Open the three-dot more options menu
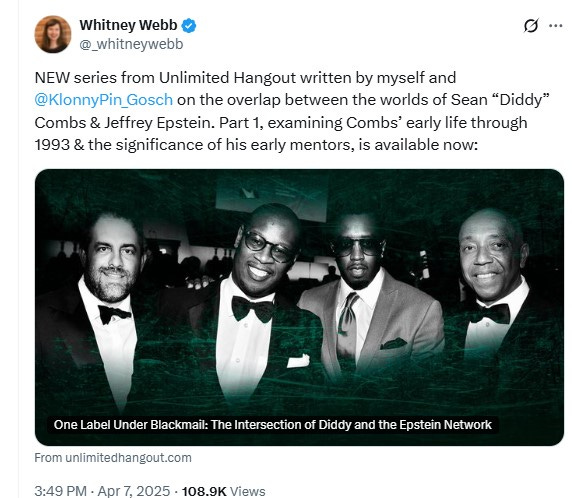Image resolution: width=572 pixels, height=498 pixels. point(556,26)
